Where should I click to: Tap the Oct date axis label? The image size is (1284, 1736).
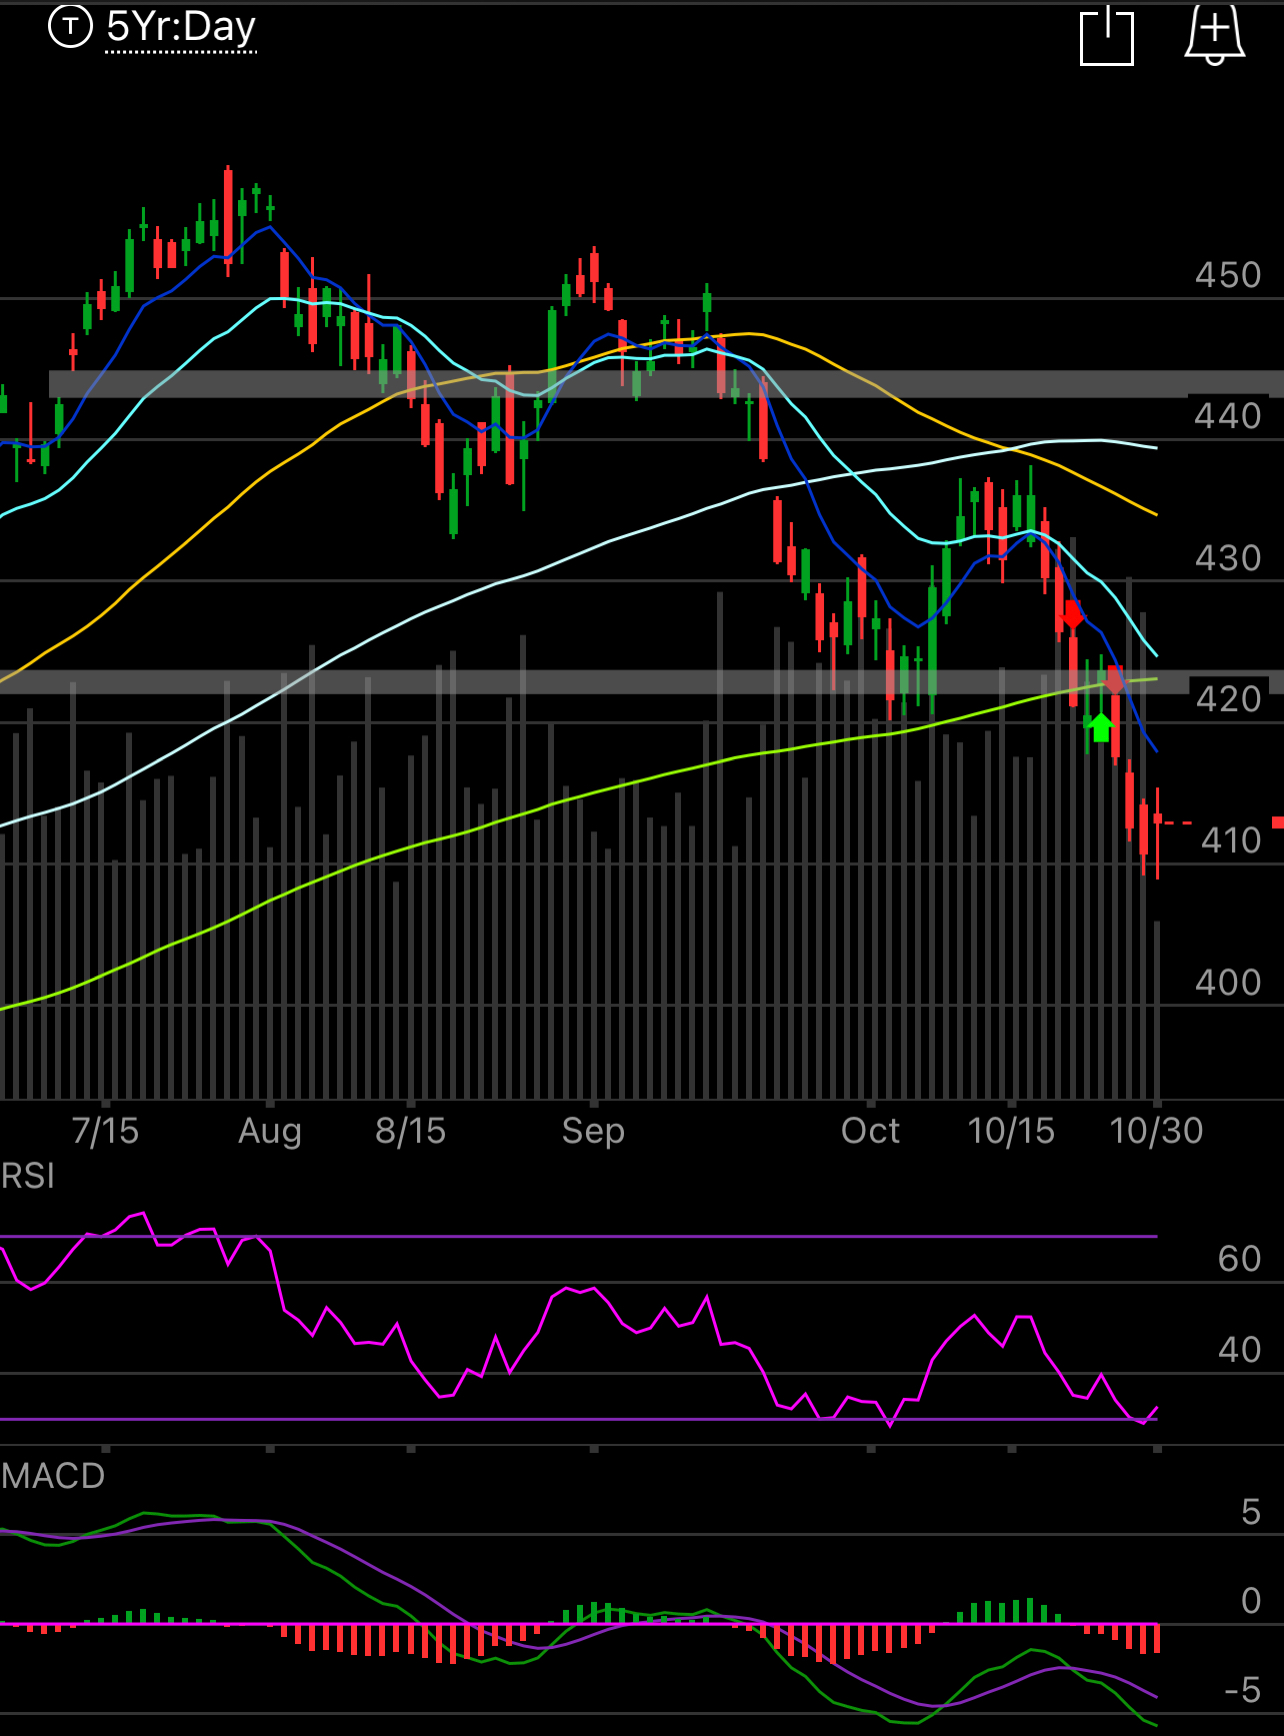click(870, 1131)
